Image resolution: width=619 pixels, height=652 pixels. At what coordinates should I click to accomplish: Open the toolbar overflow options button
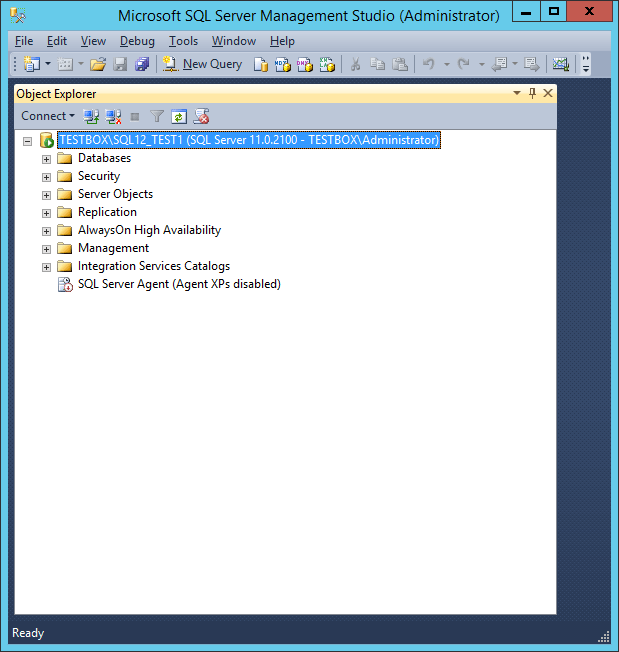coord(586,64)
